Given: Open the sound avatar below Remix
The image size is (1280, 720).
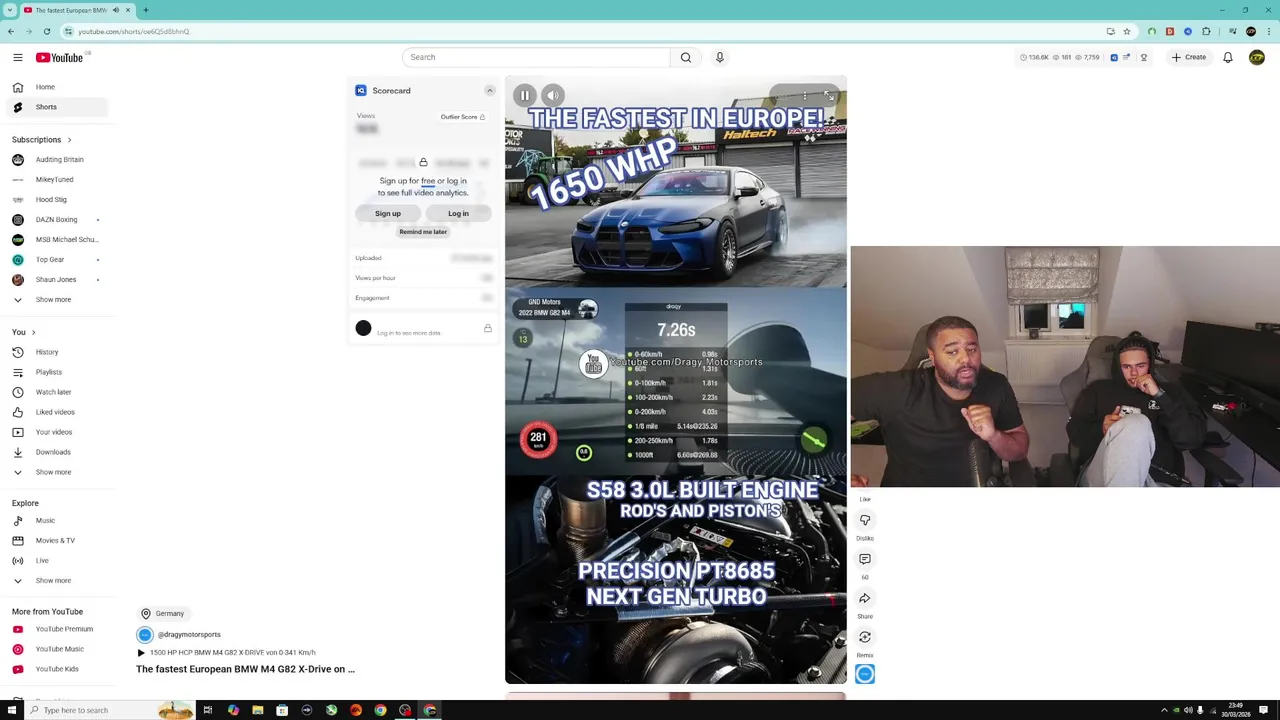Looking at the screenshot, I should click(865, 674).
